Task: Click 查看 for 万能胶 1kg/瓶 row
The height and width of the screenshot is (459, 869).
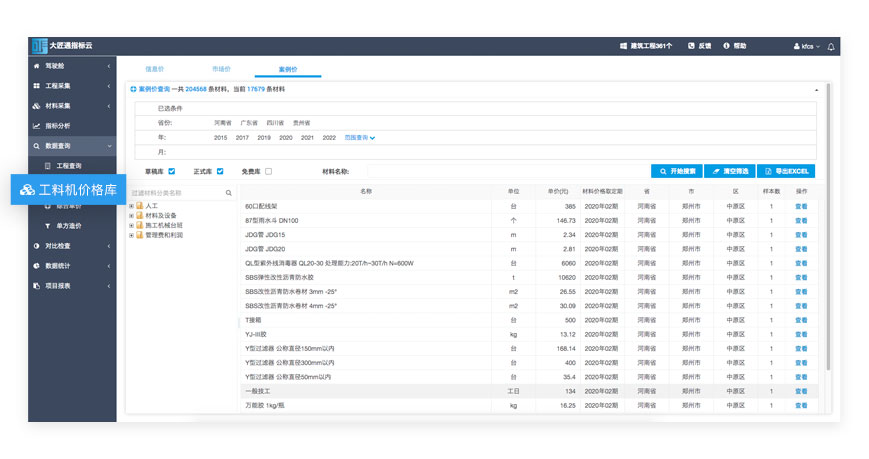Action: [x=801, y=406]
